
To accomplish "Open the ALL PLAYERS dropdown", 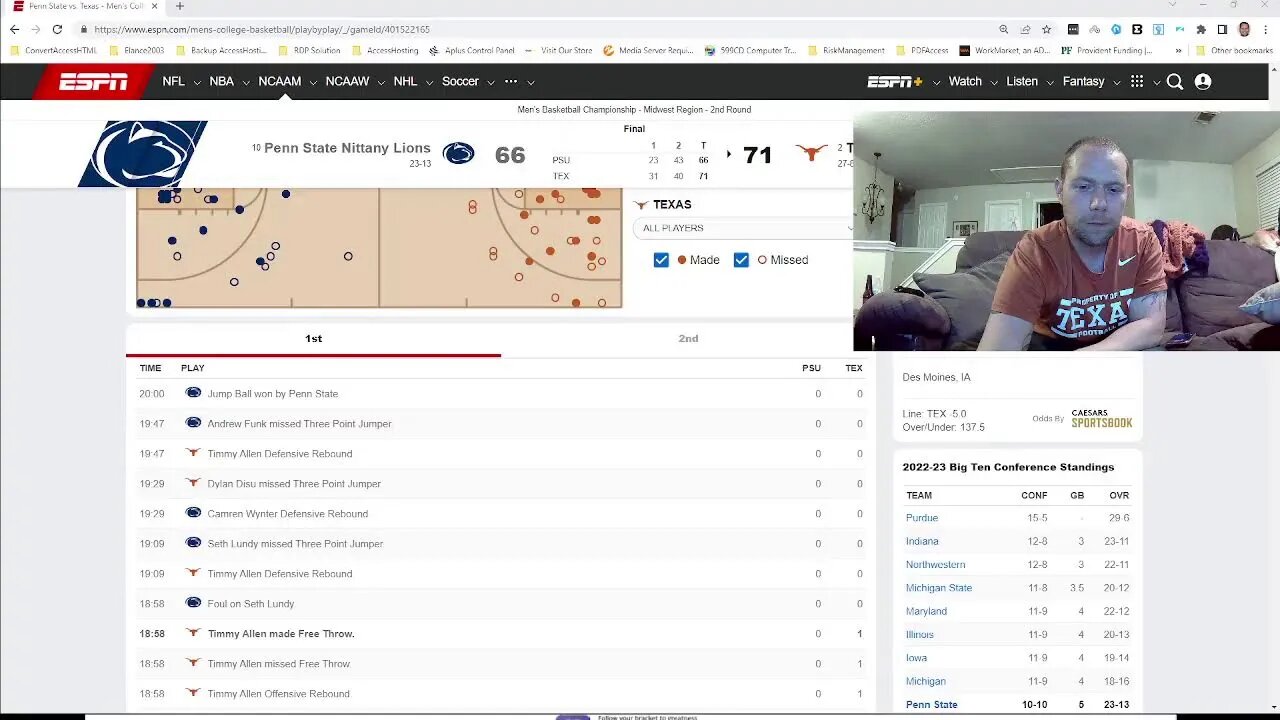I will tap(743, 228).
